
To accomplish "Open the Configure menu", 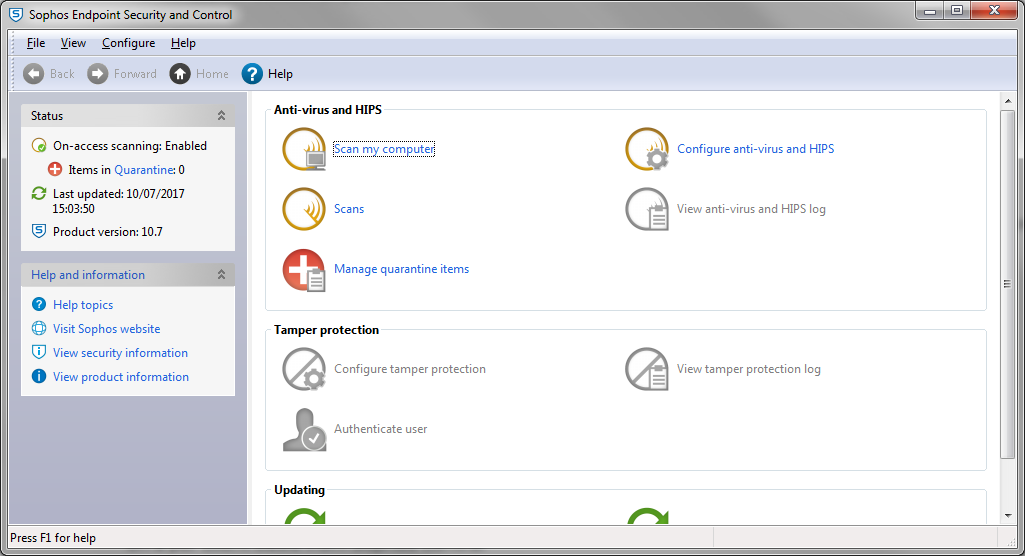I will tap(128, 43).
